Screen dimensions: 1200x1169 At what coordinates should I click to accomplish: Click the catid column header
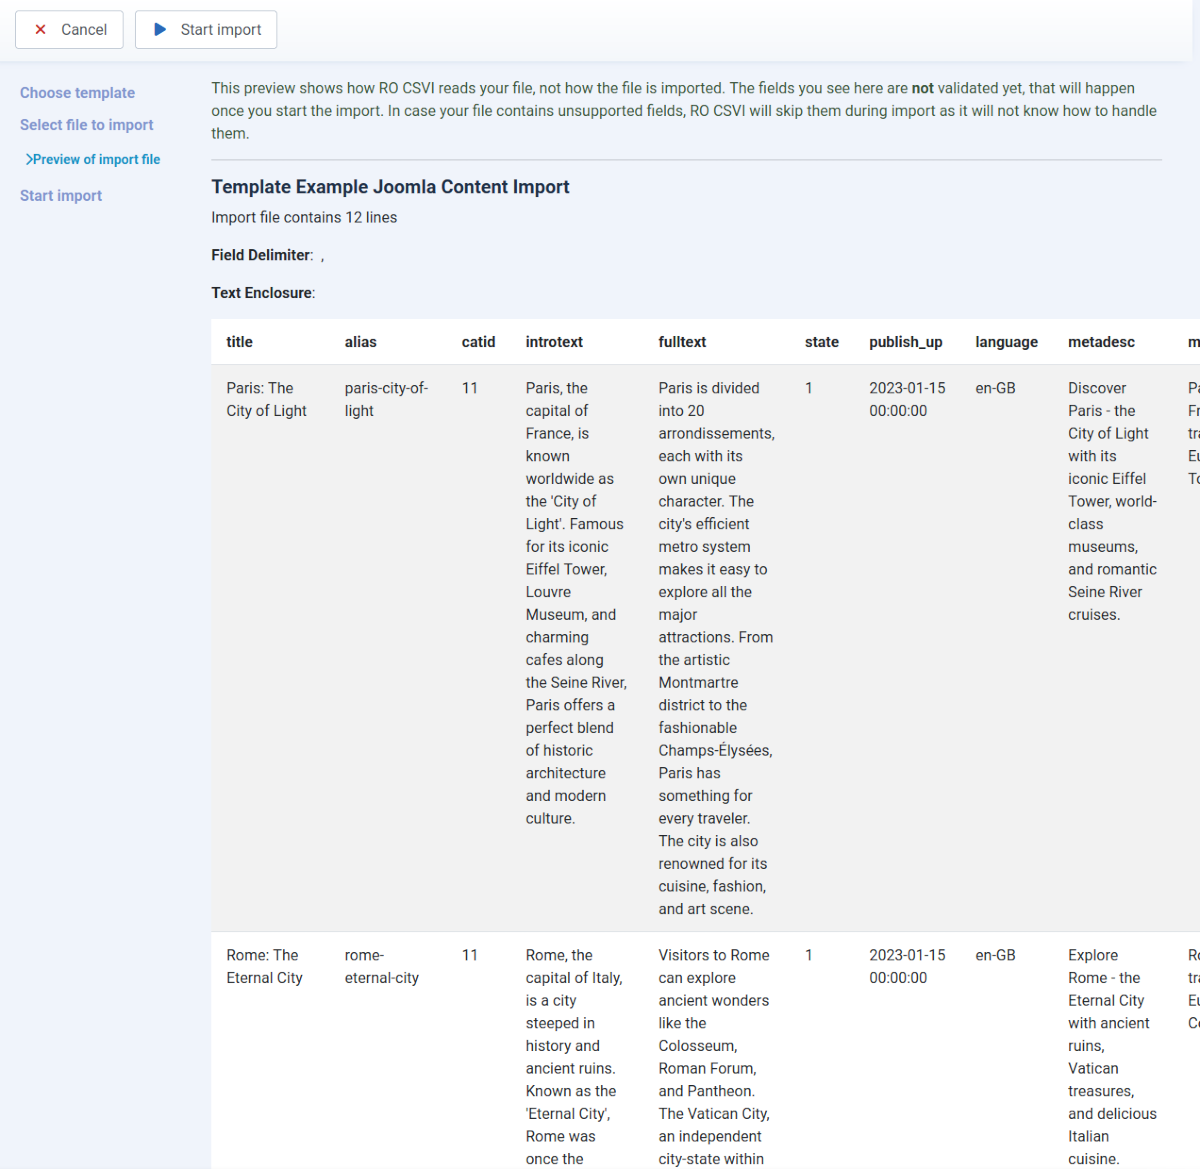pos(478,342)
